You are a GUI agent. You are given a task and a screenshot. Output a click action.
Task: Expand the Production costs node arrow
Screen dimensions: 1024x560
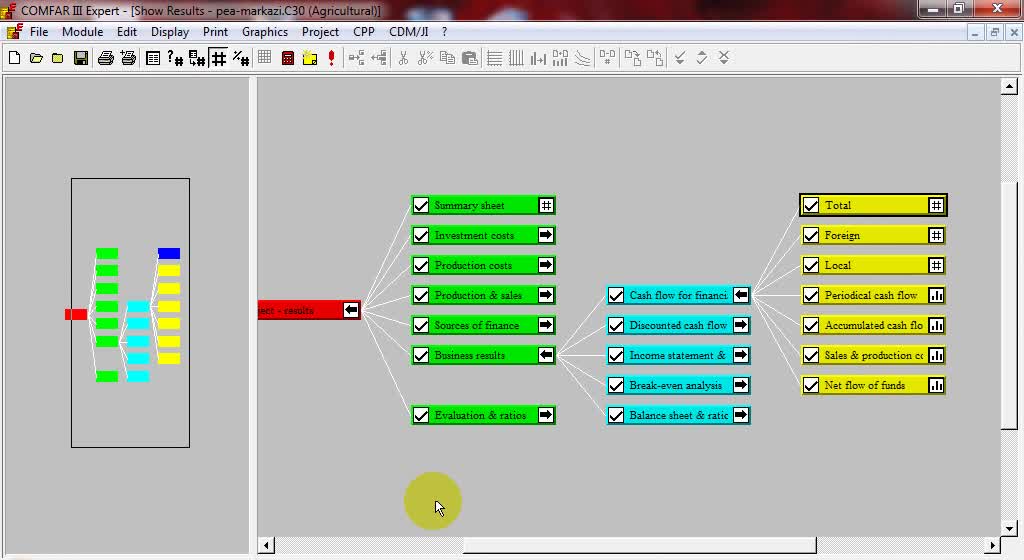pyautogui.click(x=546, y=265)
